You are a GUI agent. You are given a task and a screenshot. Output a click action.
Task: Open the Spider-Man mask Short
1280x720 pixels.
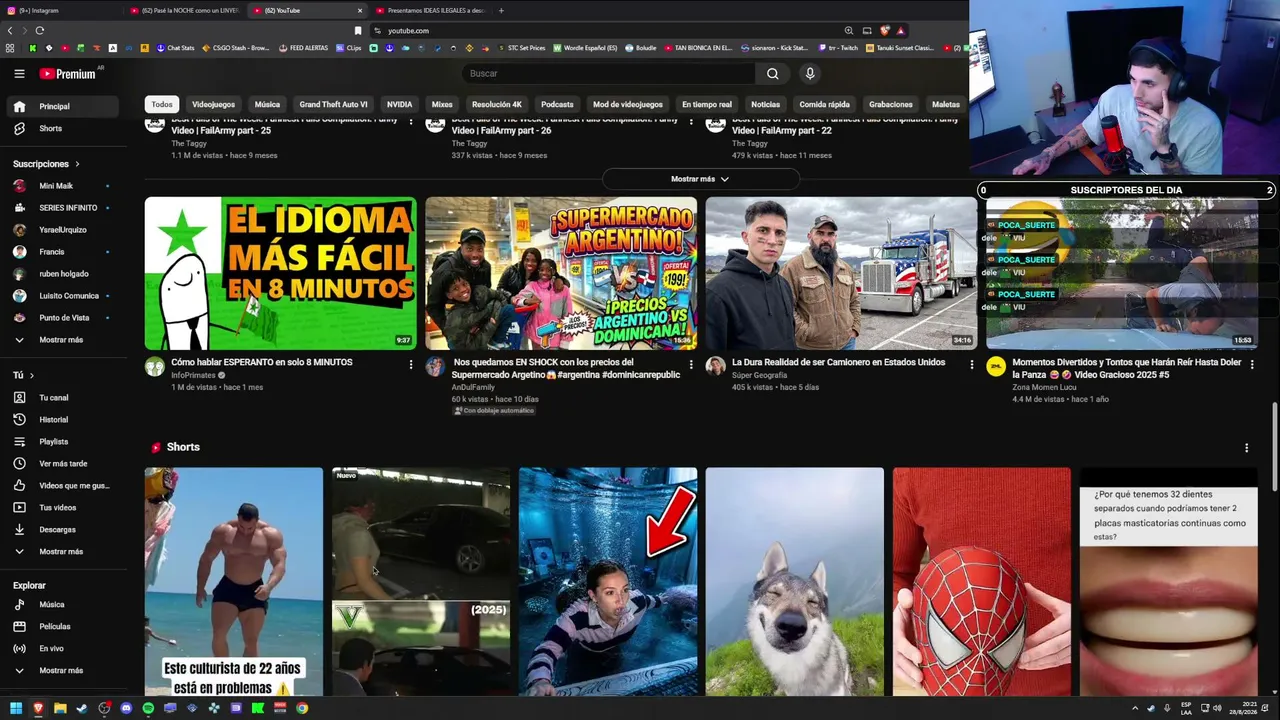(x=982, y=582)
